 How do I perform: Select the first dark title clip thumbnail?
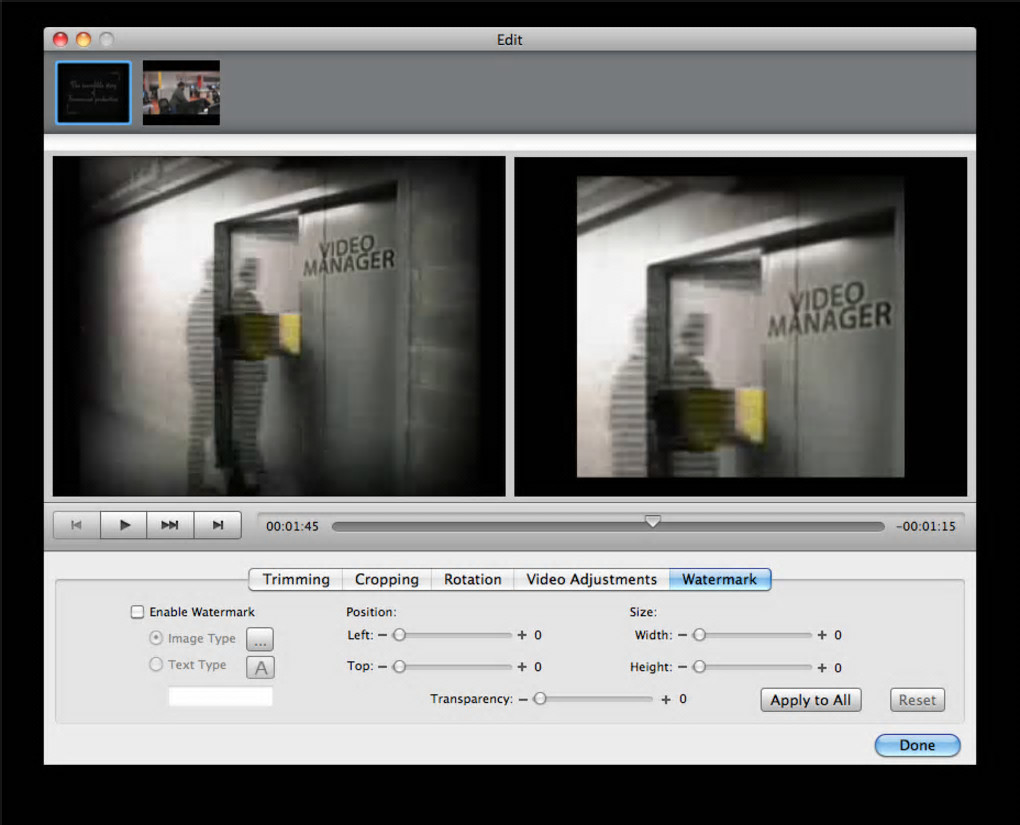[x=94, y=92]
